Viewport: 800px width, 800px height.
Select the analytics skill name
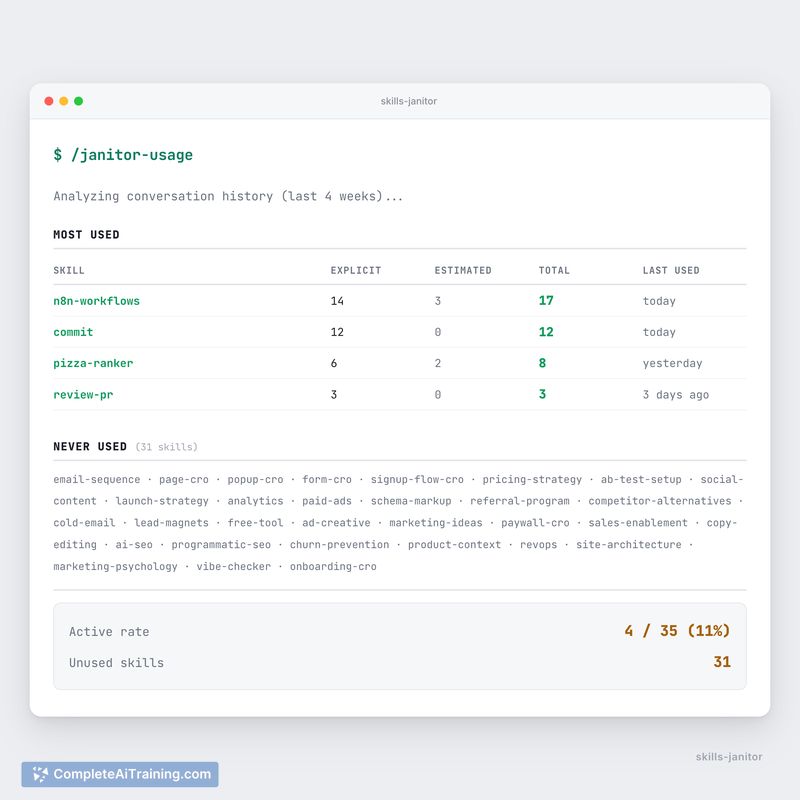tap(255, 501)
